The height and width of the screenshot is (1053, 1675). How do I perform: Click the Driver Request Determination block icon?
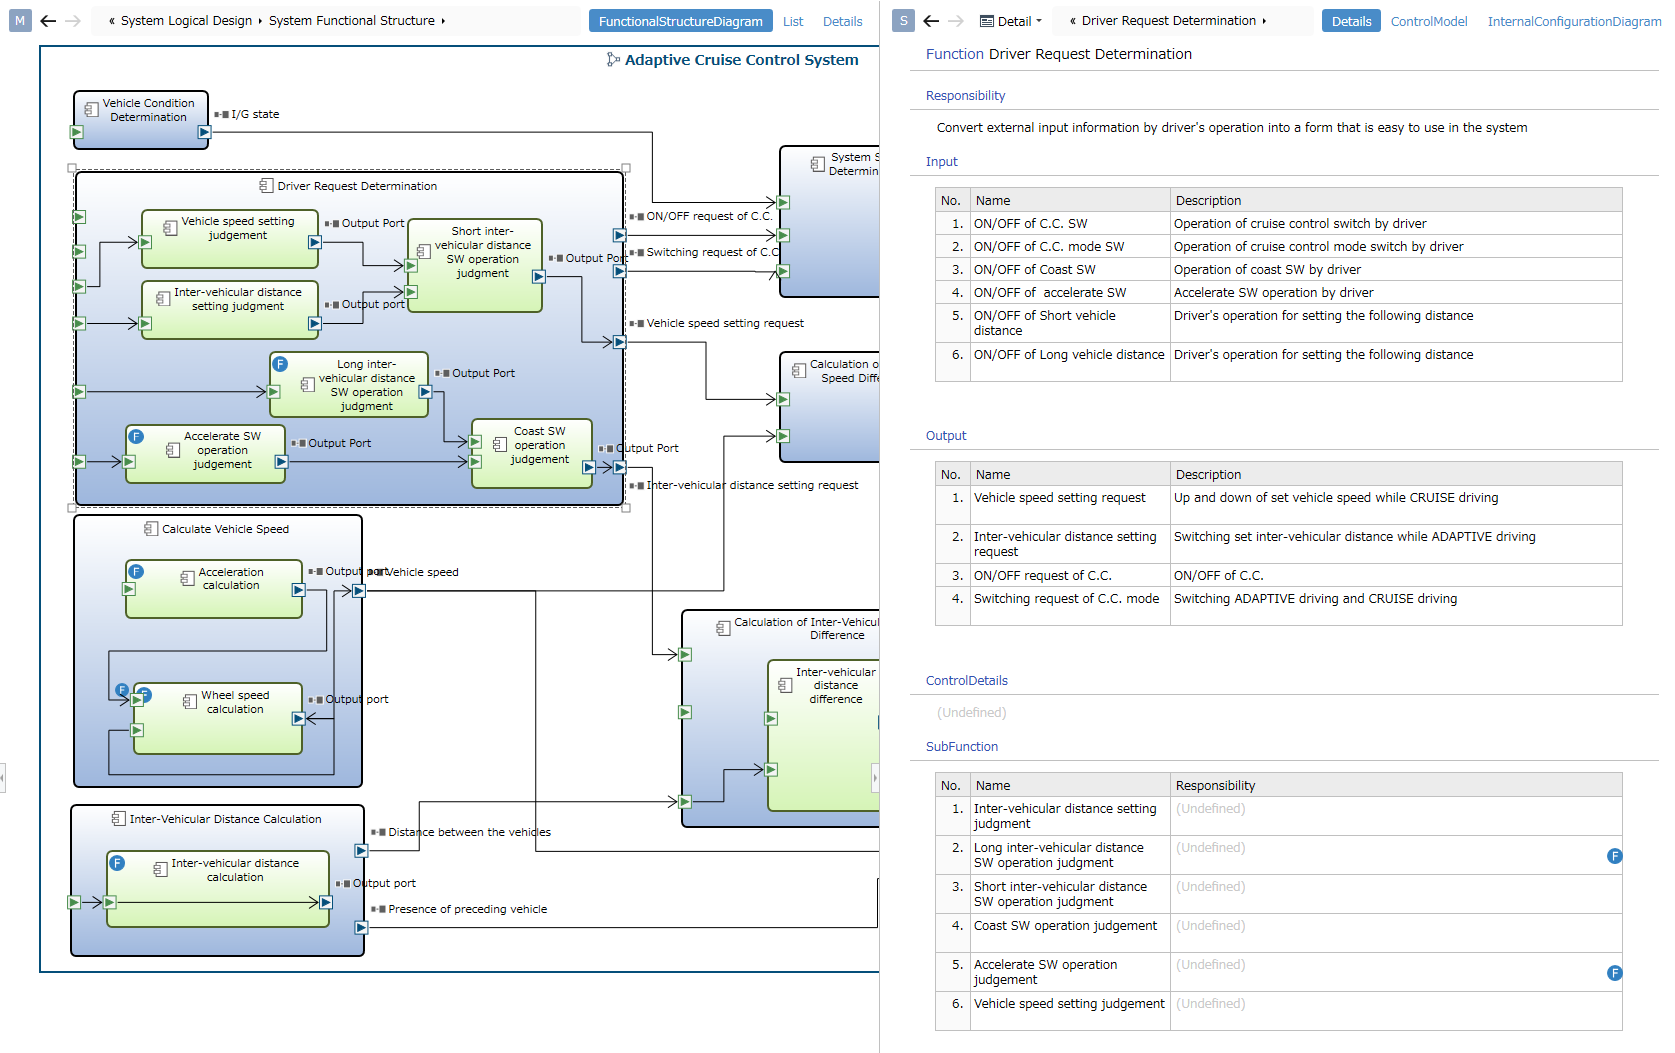[x=266, y=186]
